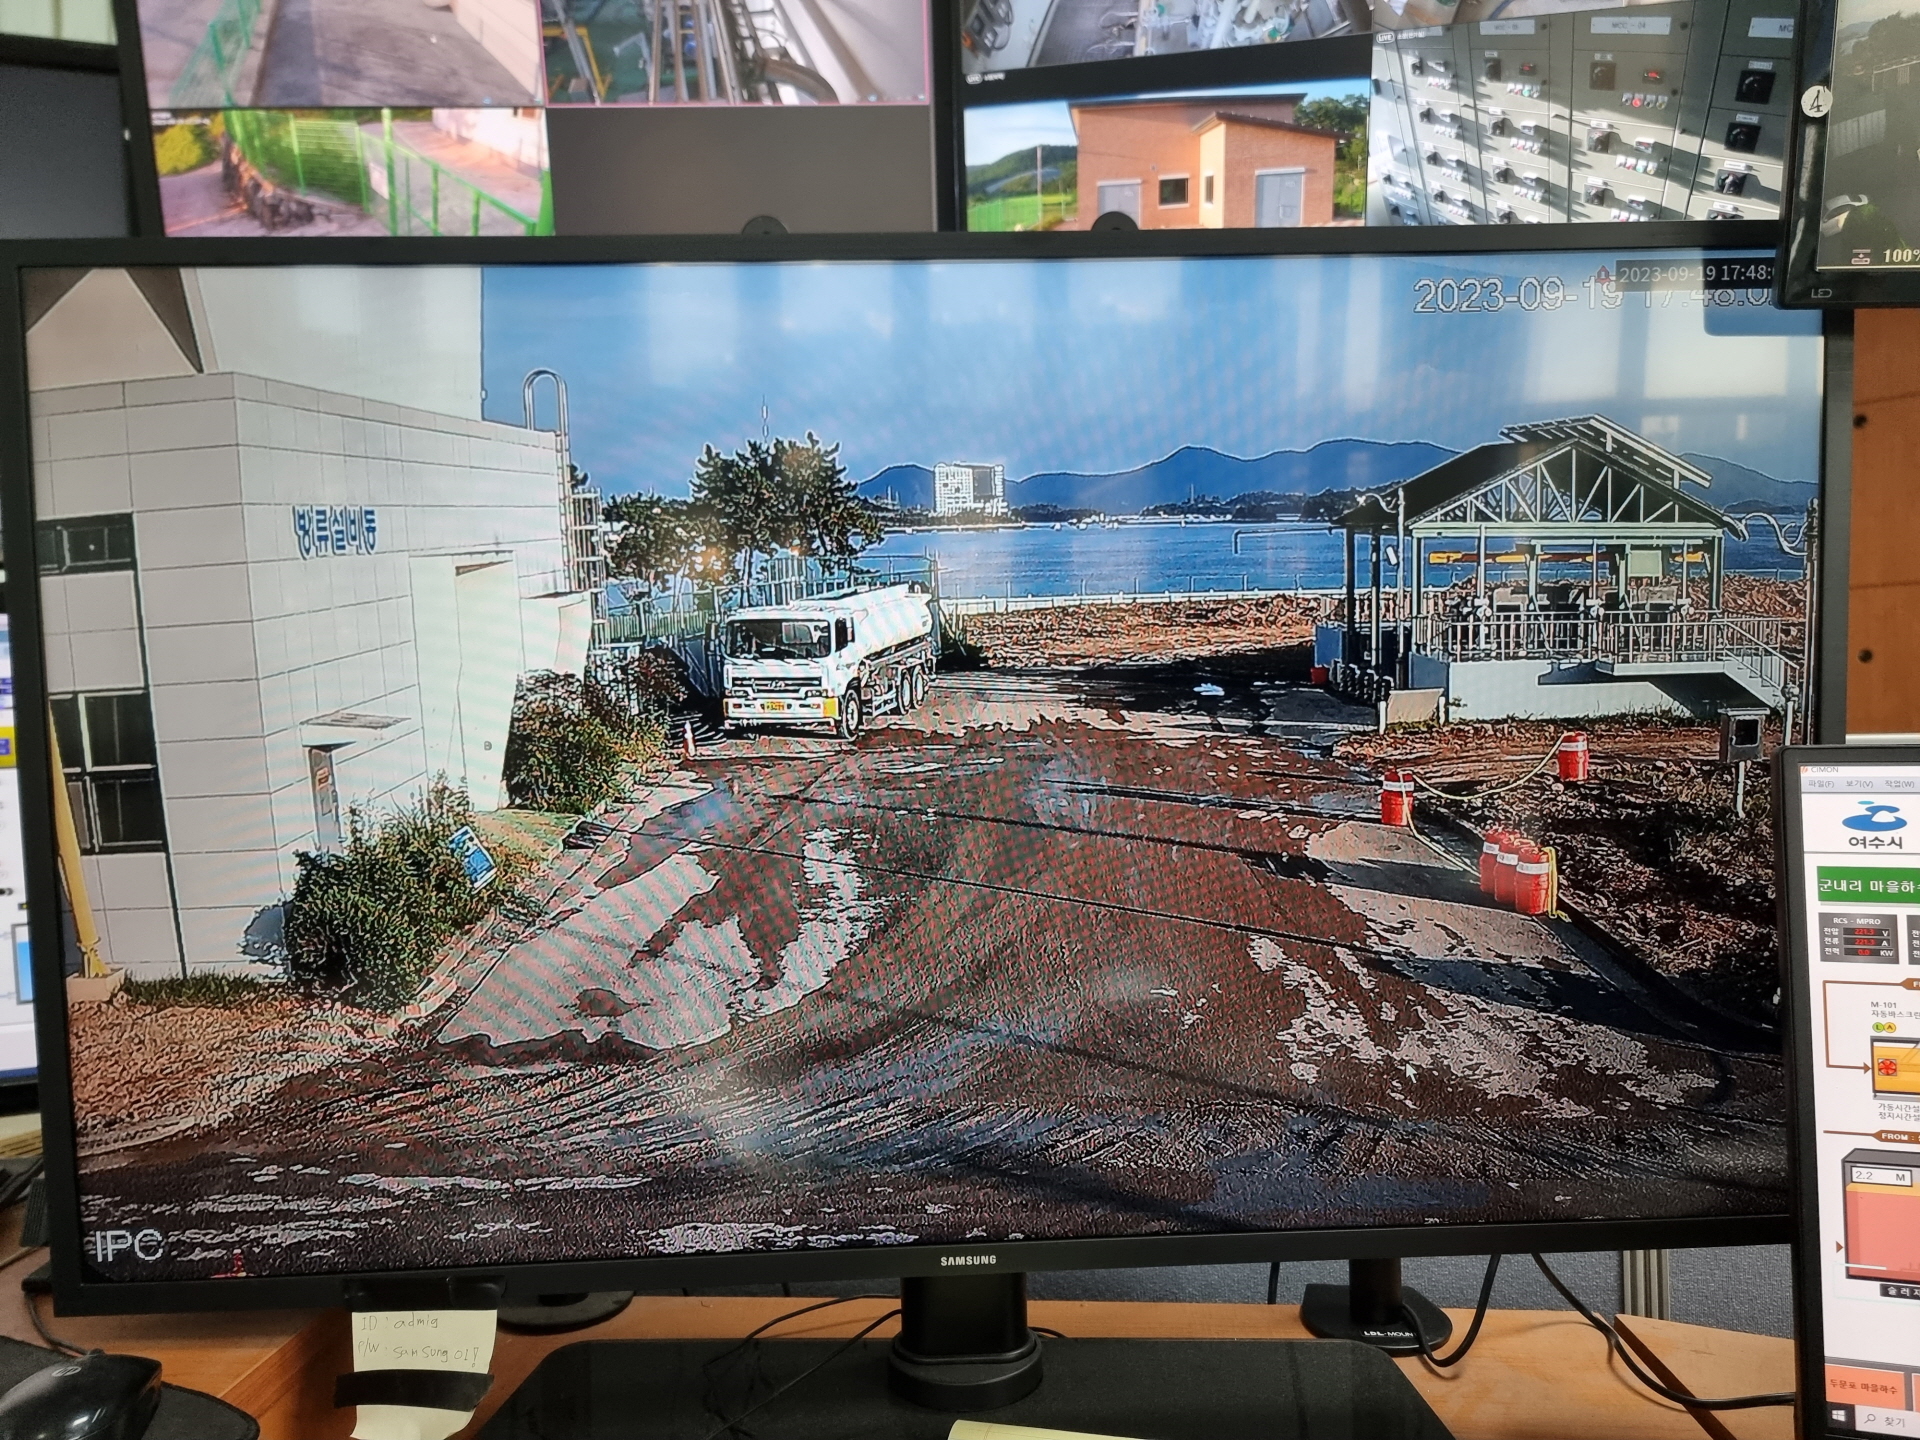Open the 파일(F) menu in CIMON
1920x1440 pixels.
1821,785
